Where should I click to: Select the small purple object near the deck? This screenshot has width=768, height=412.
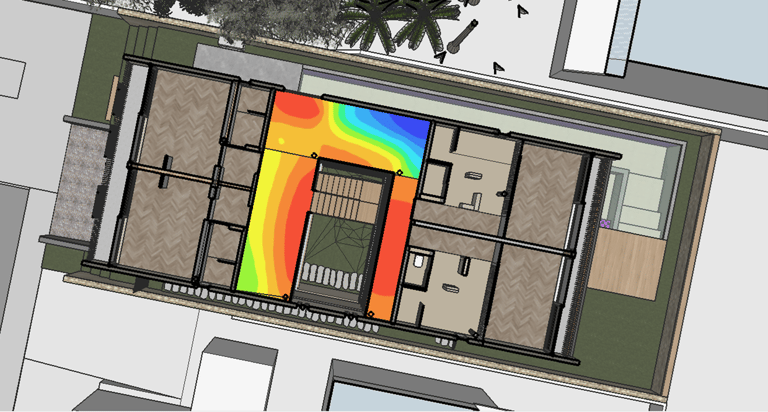click(605, 224)
